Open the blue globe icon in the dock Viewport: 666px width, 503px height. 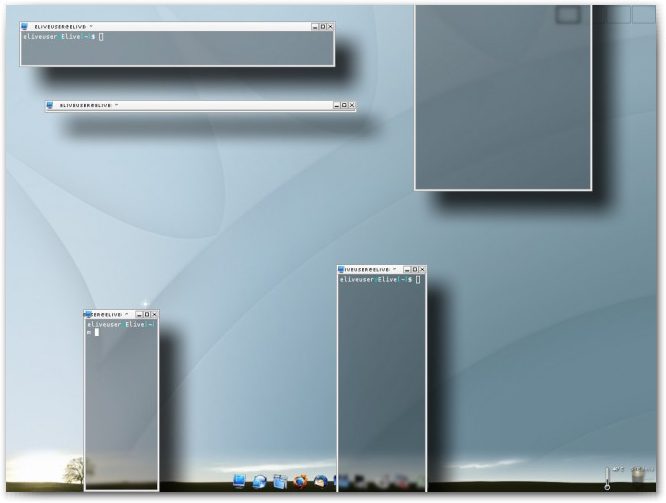click(260, 482)
